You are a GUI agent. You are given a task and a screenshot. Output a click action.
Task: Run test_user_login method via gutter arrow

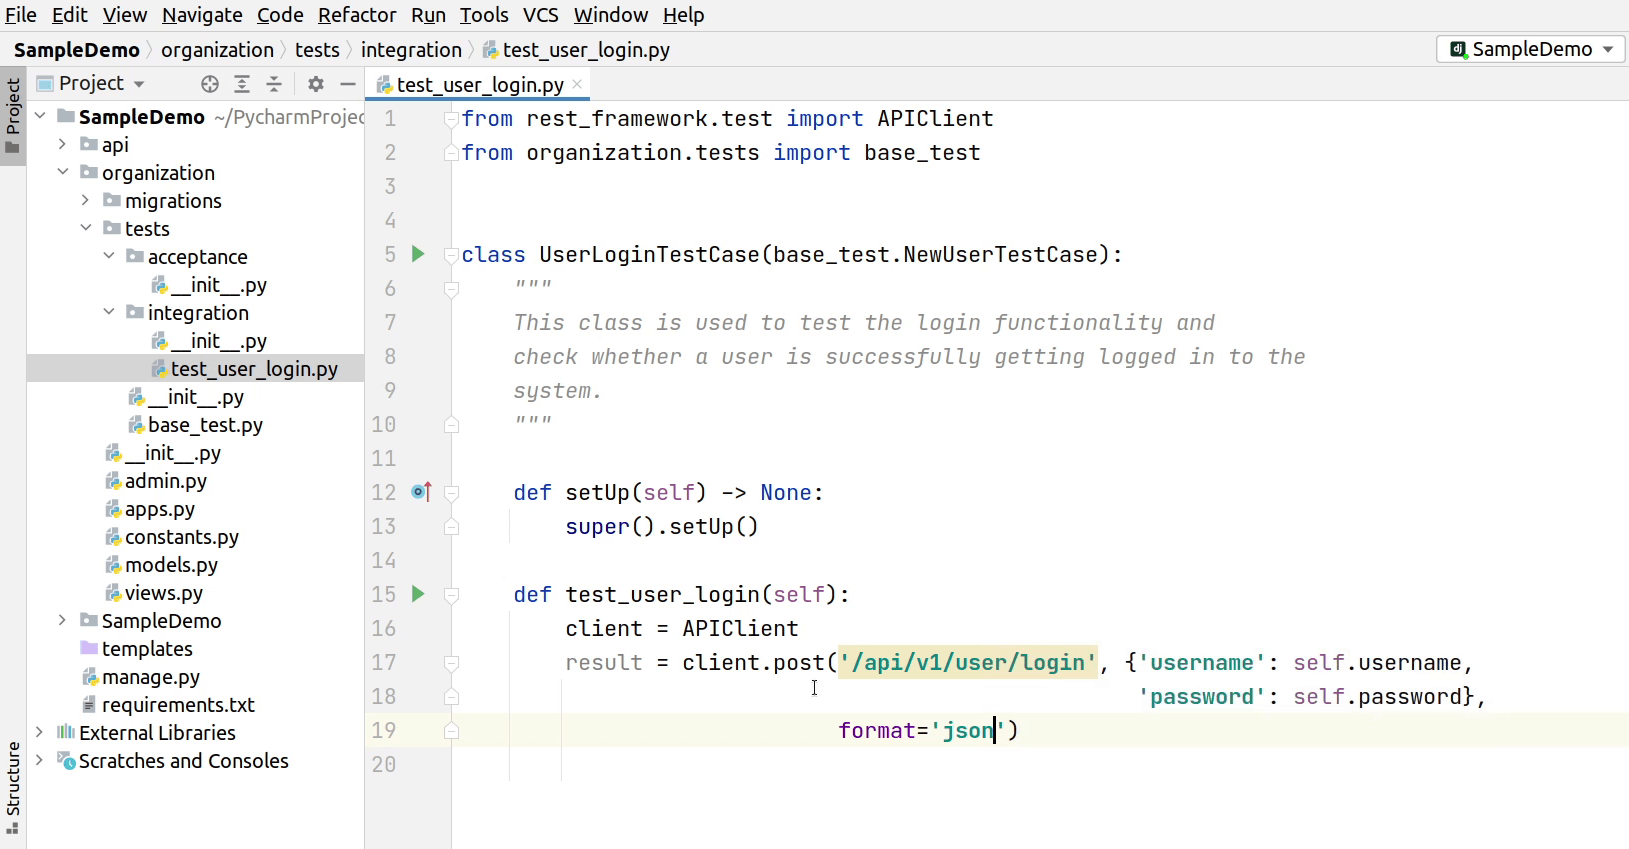click(x=418, y=594)
